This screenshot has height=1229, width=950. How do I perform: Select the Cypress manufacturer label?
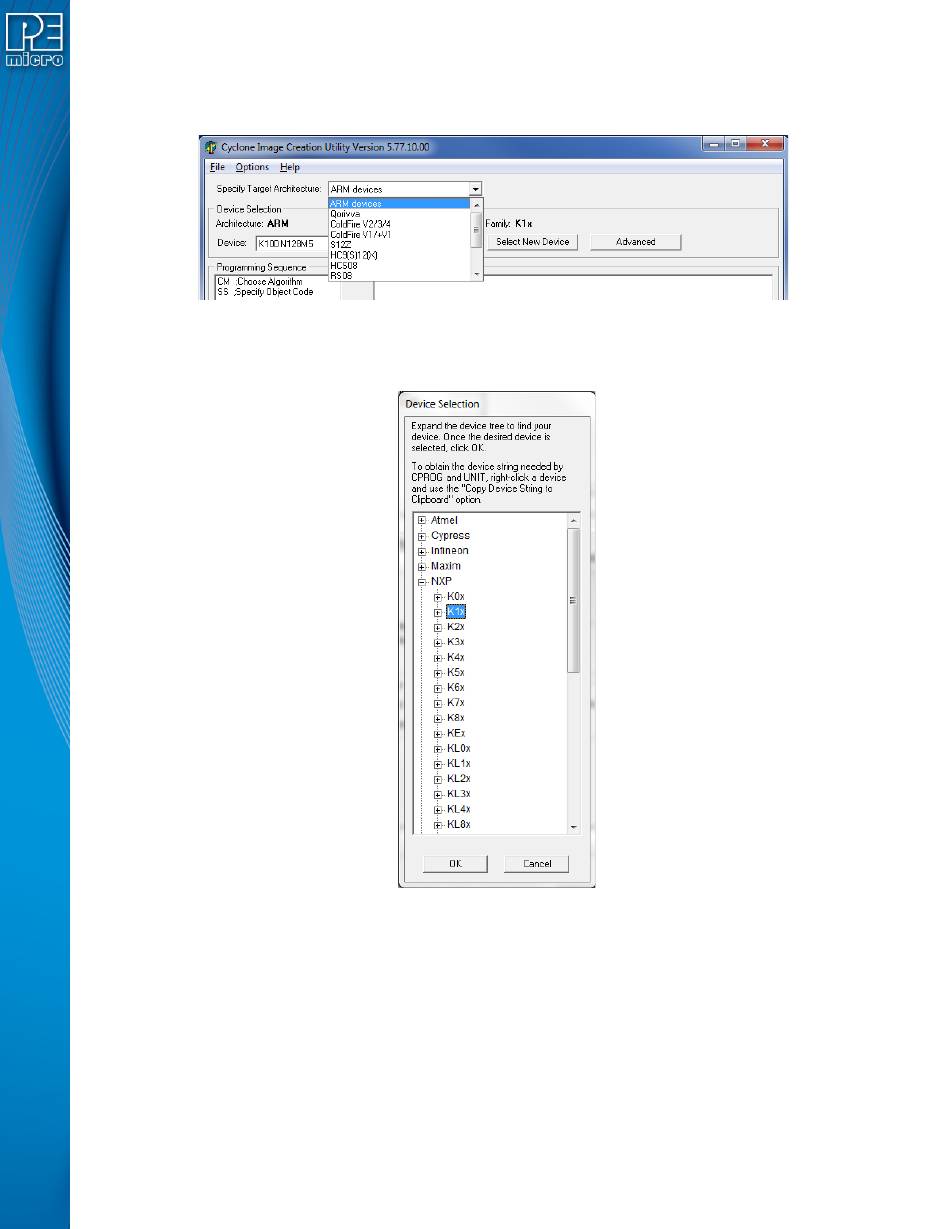(x=450, y=536)
